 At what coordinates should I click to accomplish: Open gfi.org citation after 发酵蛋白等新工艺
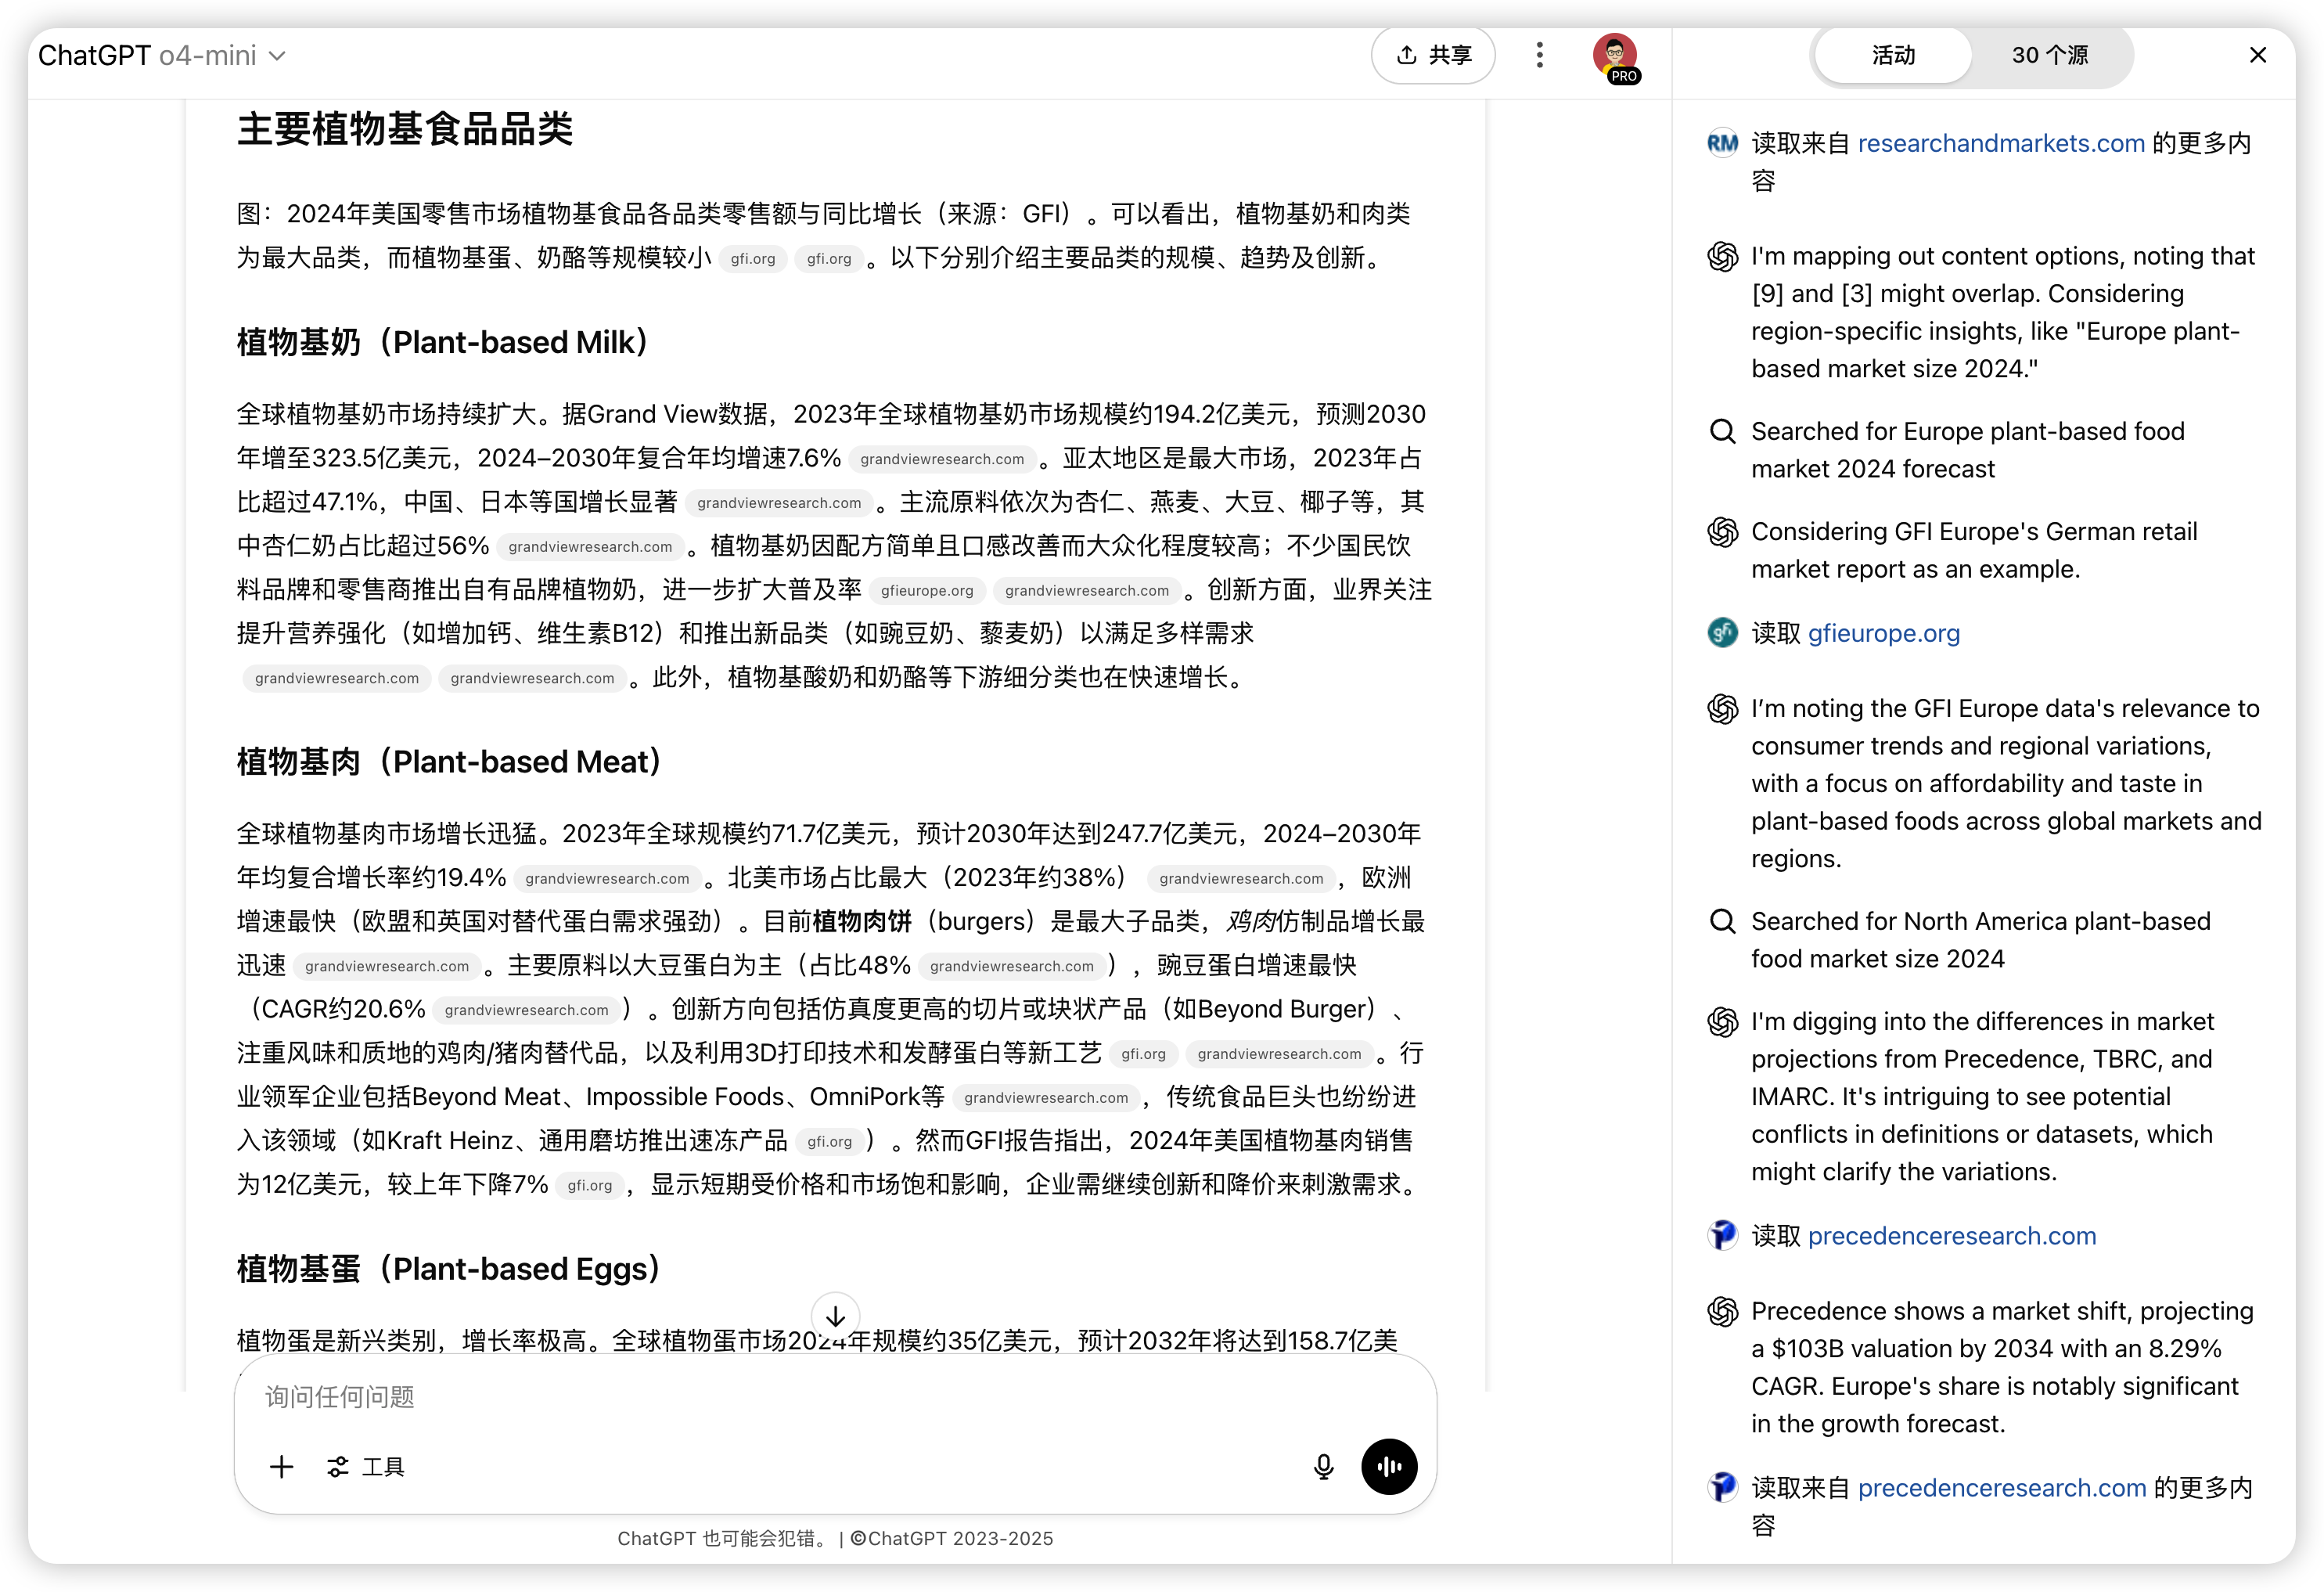1143,1054
